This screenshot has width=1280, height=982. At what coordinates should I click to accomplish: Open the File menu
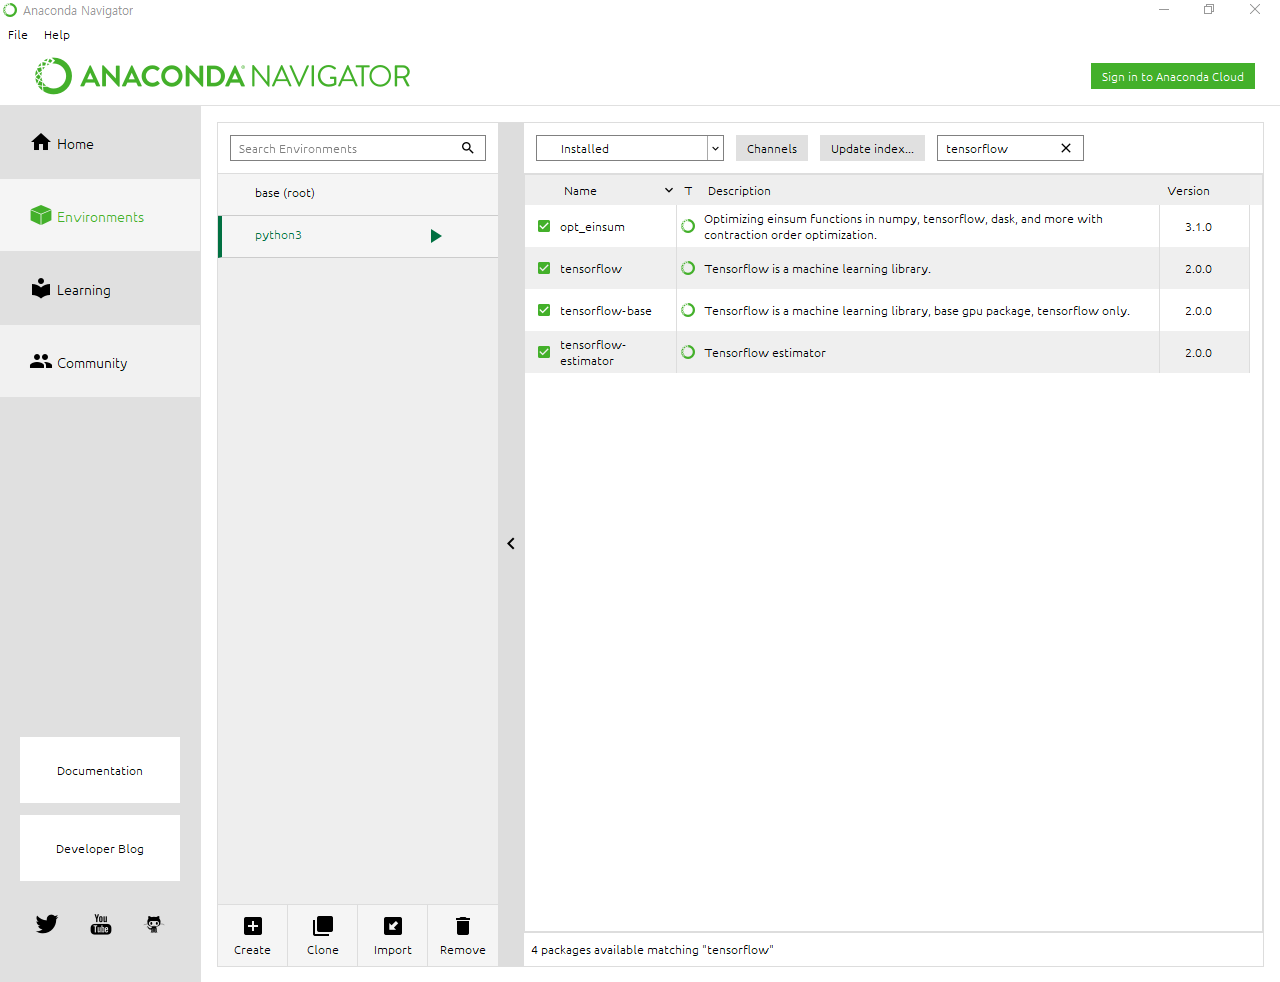coord(18,35)
